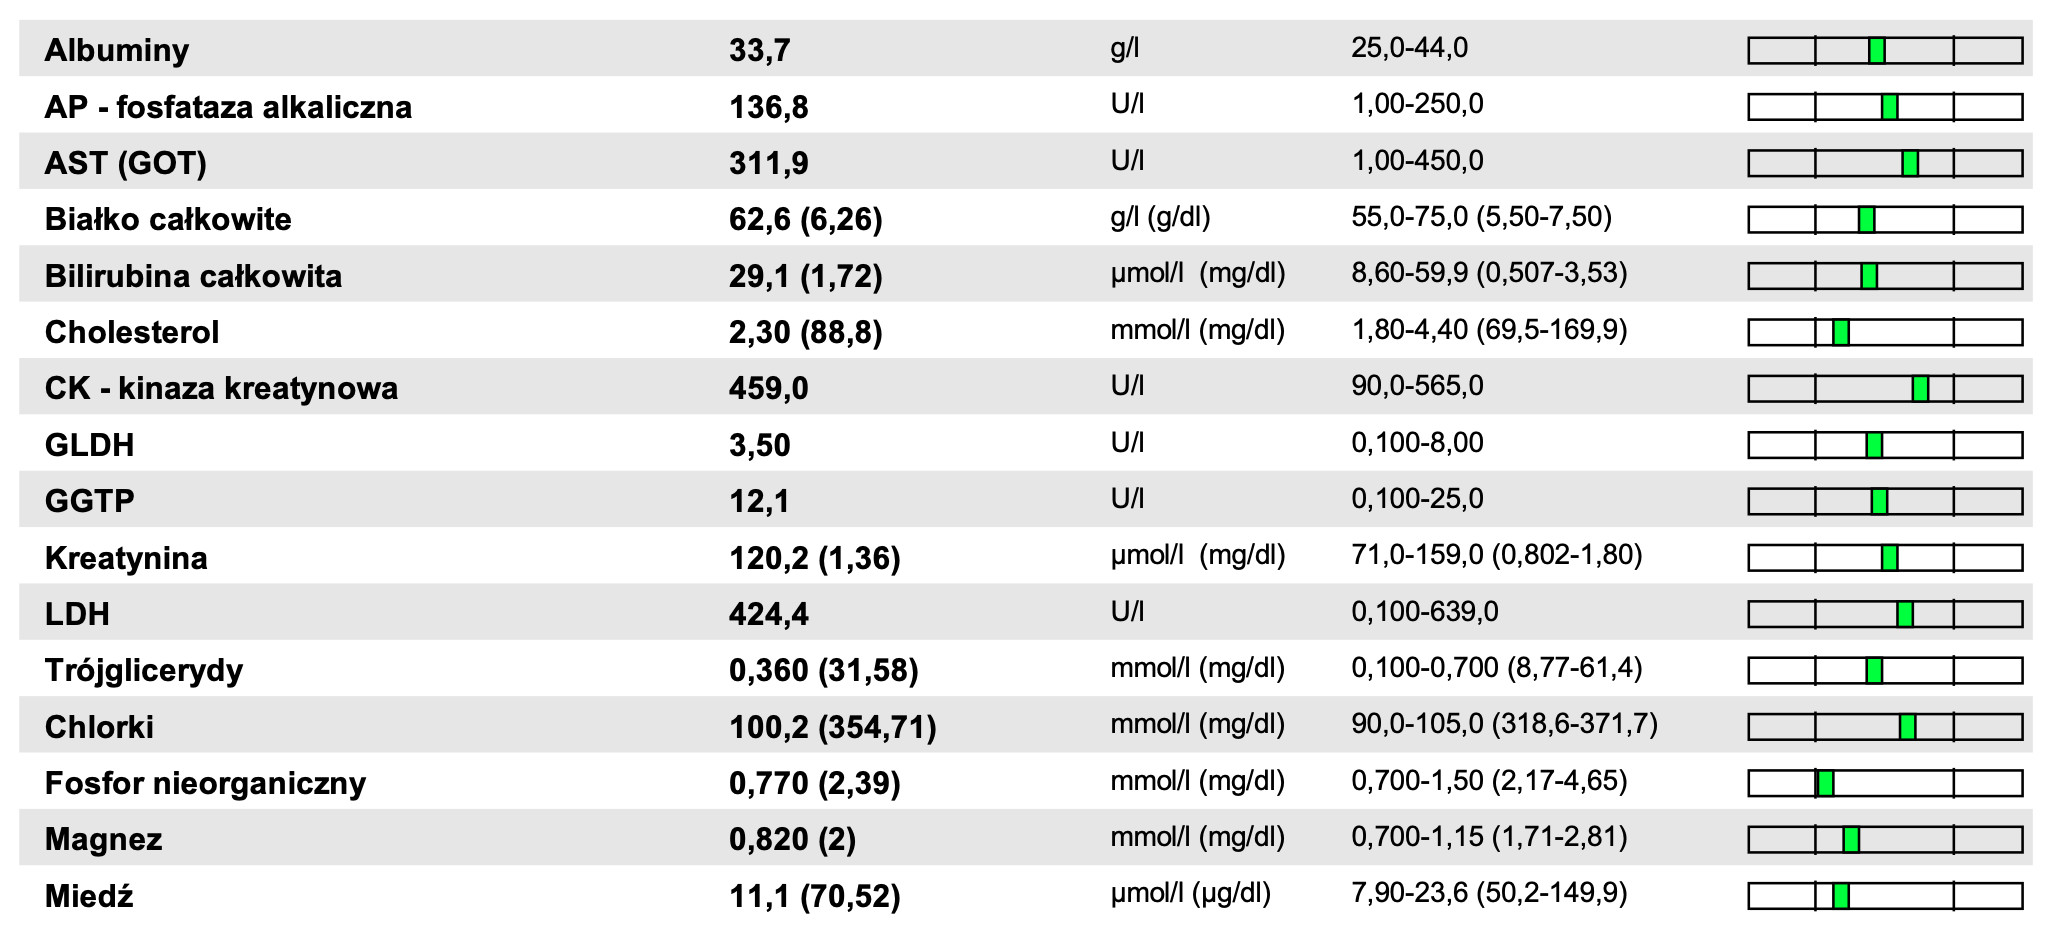This screenshot has width=2046, height=938.
Task: Click the green marker in the Albuminy range bar
Action: coord(1877,51)
